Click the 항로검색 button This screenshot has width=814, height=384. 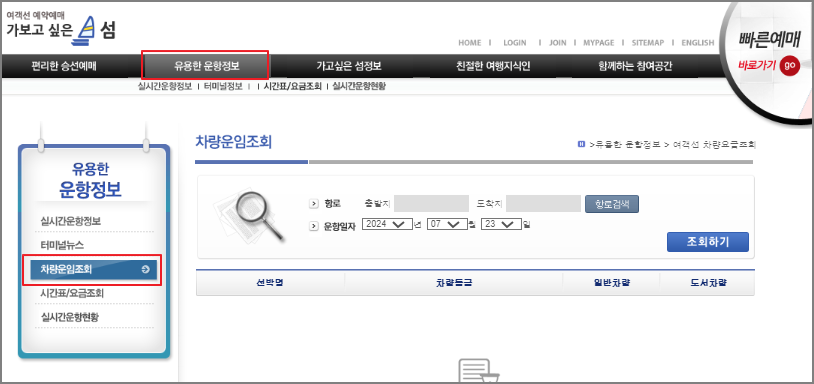coord(612,204)
